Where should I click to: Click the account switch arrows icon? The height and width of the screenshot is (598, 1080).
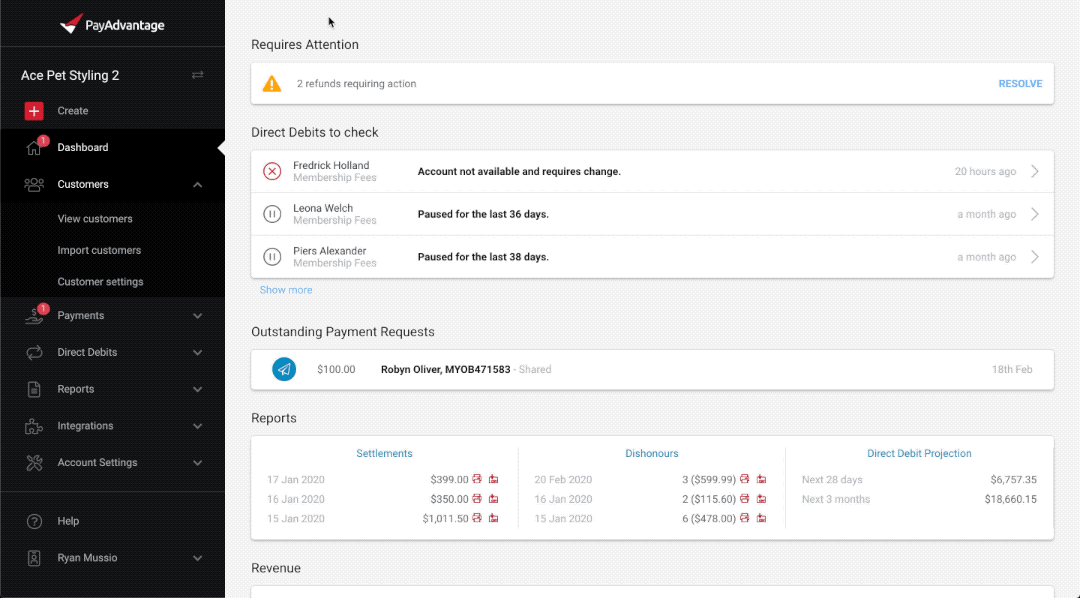[198, 75]
